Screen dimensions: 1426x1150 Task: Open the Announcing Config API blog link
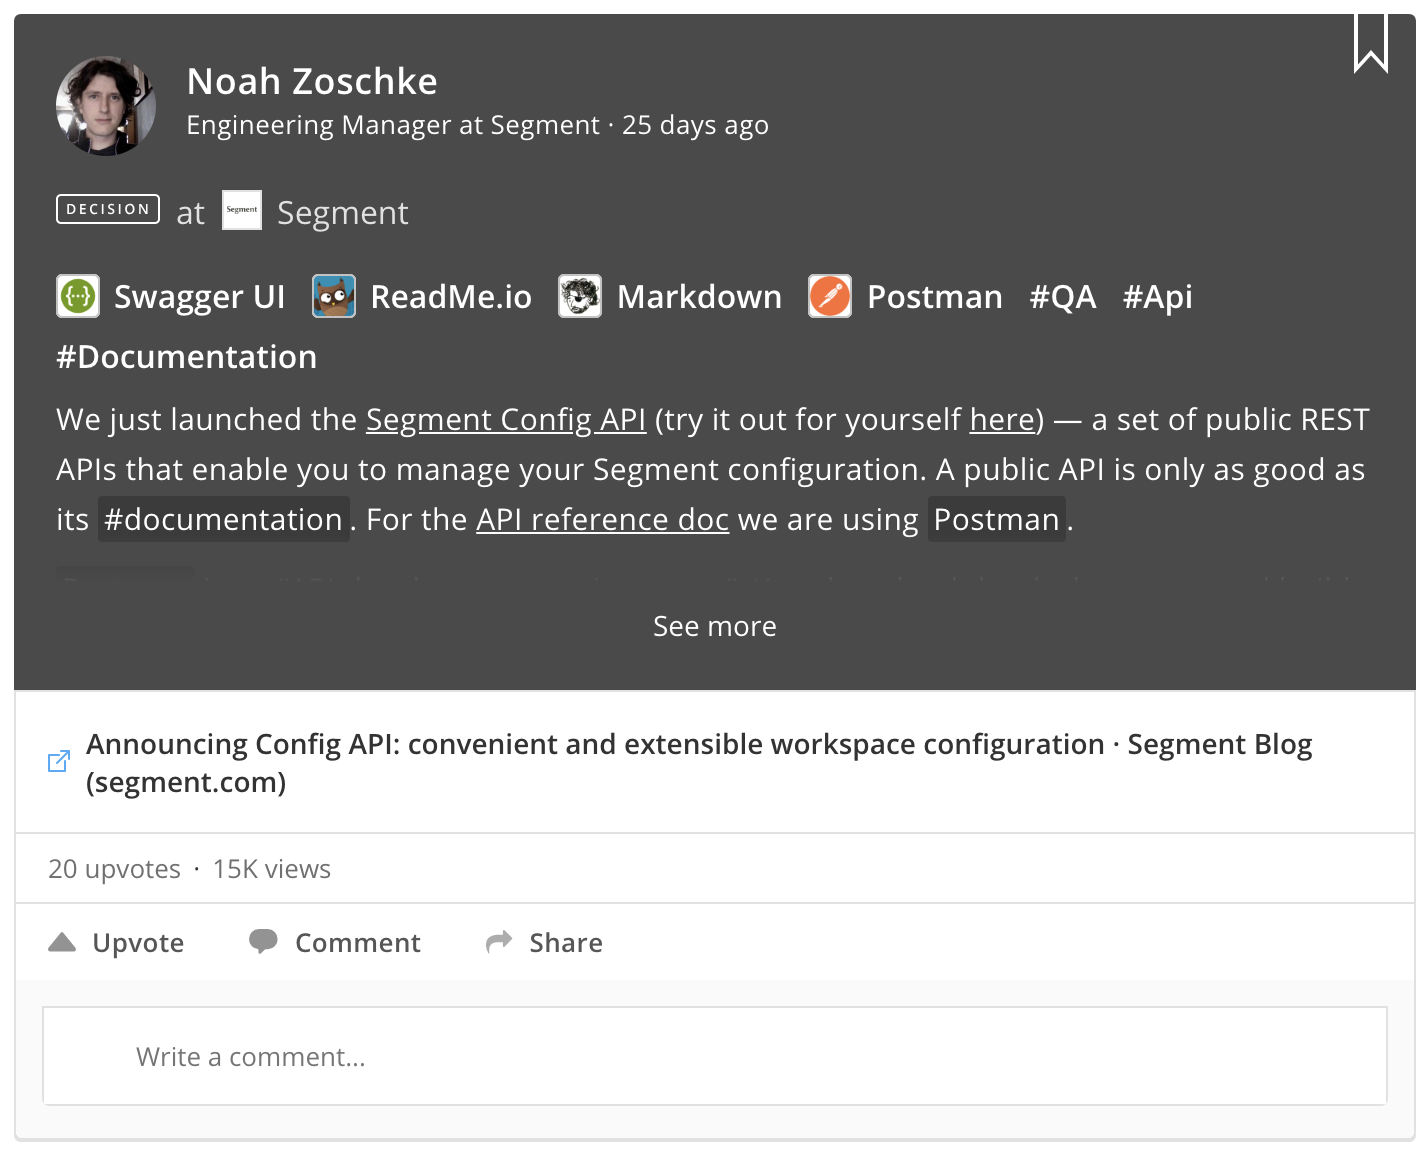[x=699, y=763]
